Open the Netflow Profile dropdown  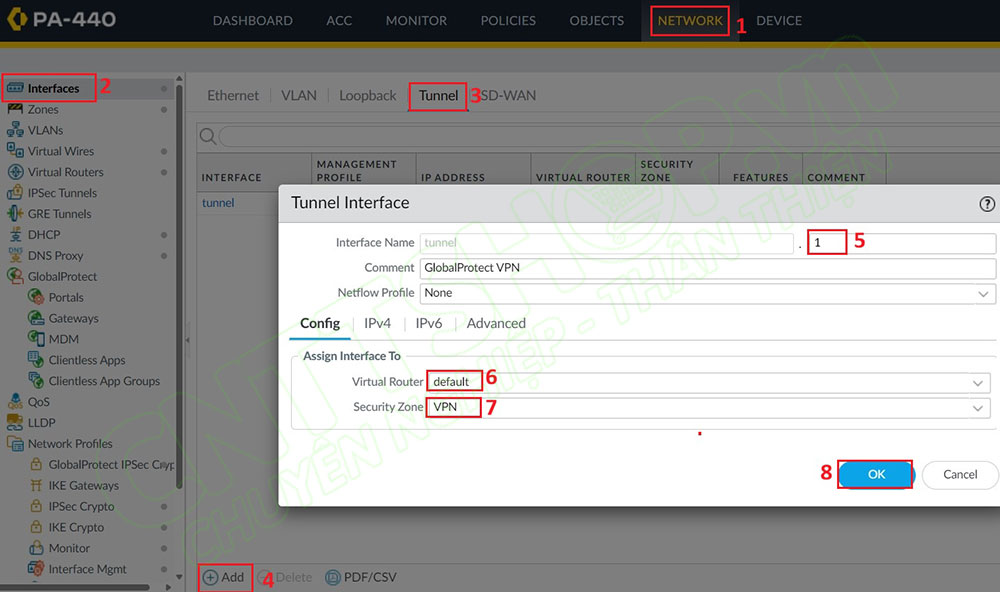click(983, 294)
